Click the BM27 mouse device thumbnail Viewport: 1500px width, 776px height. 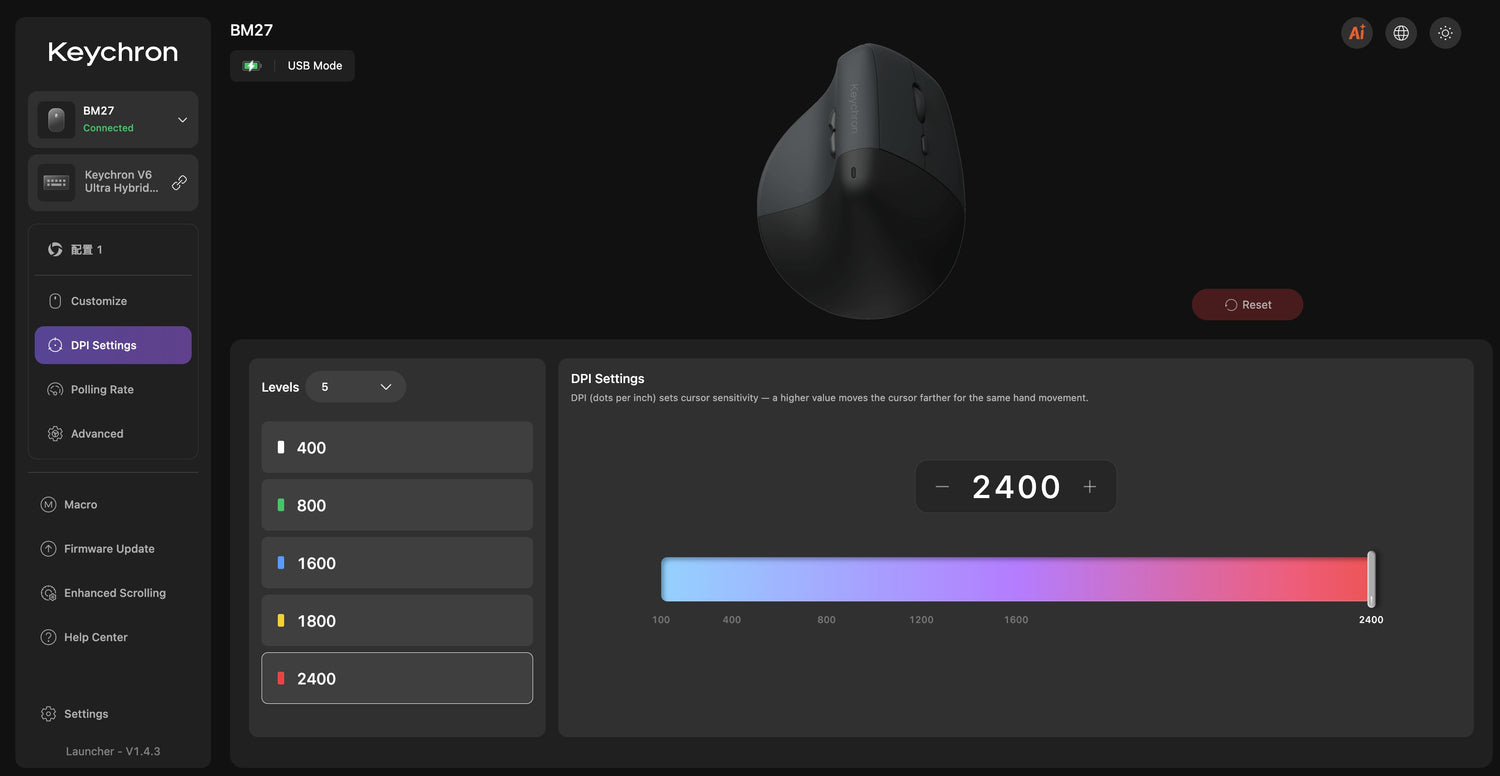click(56, 120)
